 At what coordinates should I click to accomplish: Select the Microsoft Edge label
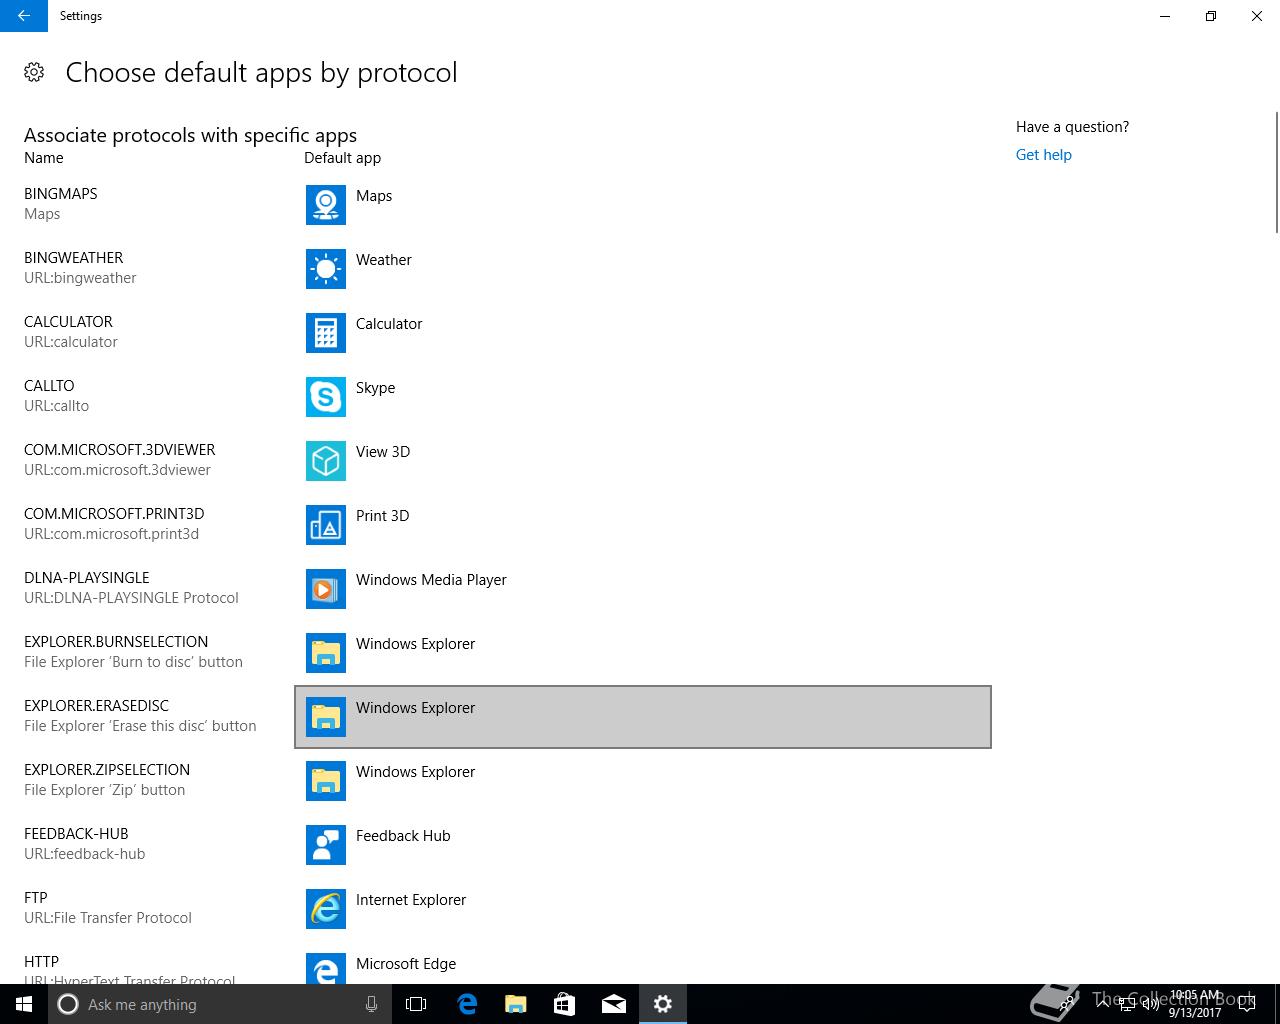[406, 964]
